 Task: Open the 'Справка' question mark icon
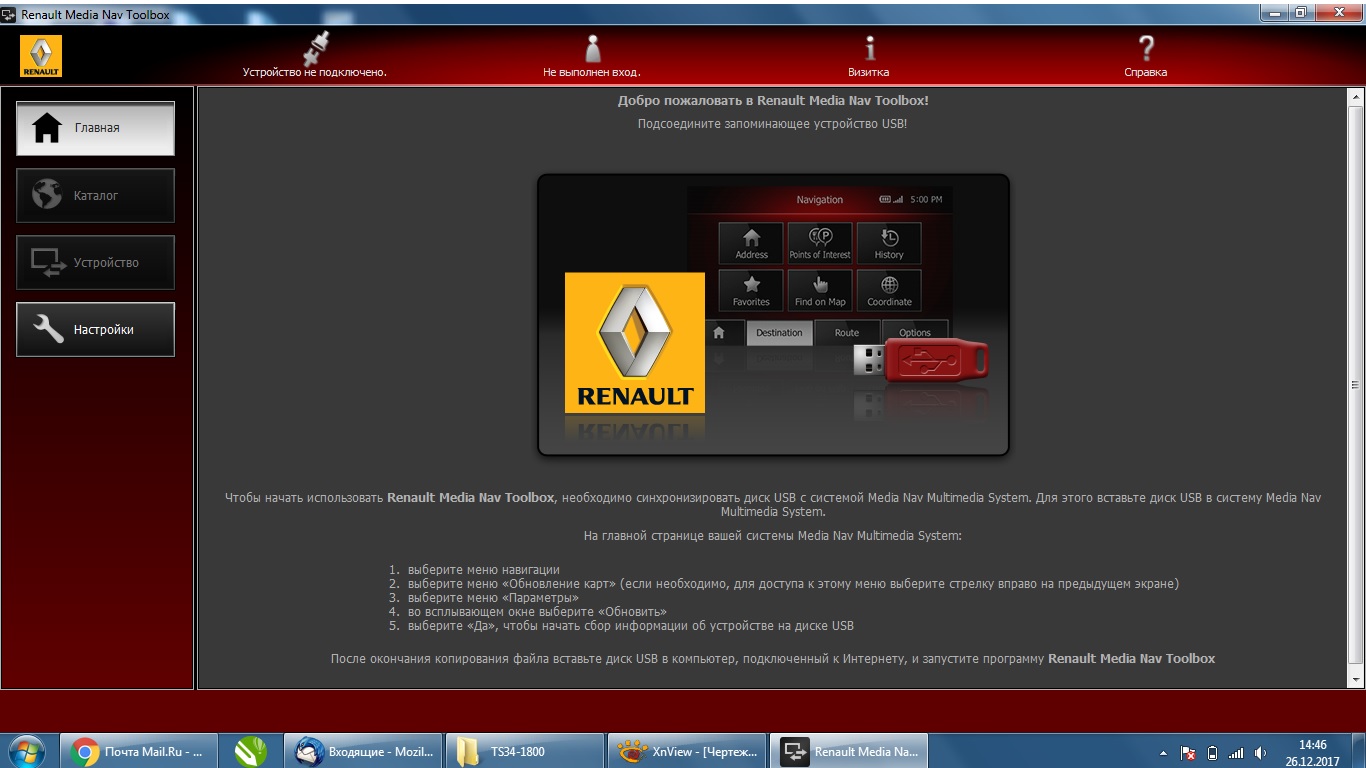(1146, 48)
